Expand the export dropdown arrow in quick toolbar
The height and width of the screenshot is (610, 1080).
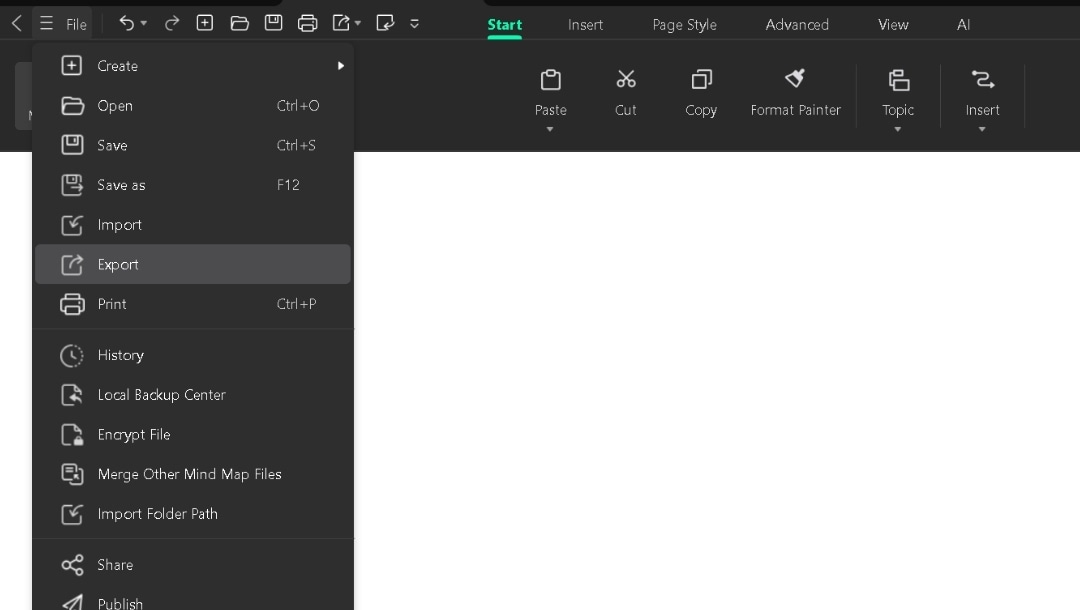point(358,24)
